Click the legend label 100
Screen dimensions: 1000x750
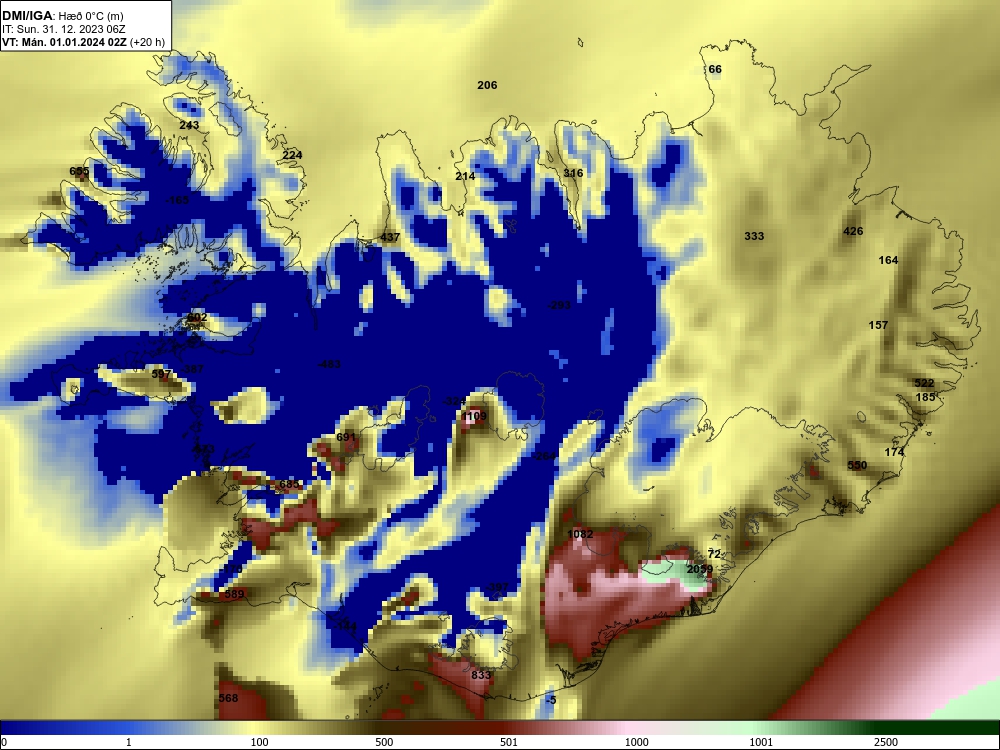(259, 742)
